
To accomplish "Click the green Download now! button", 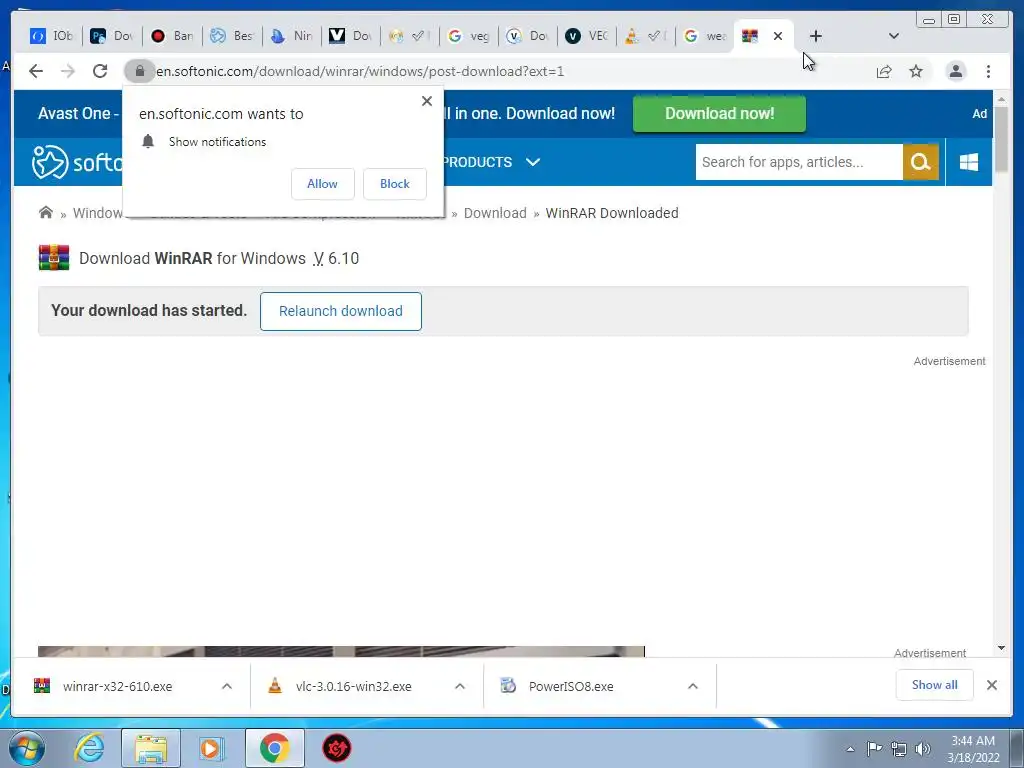I will coord(719,114).
